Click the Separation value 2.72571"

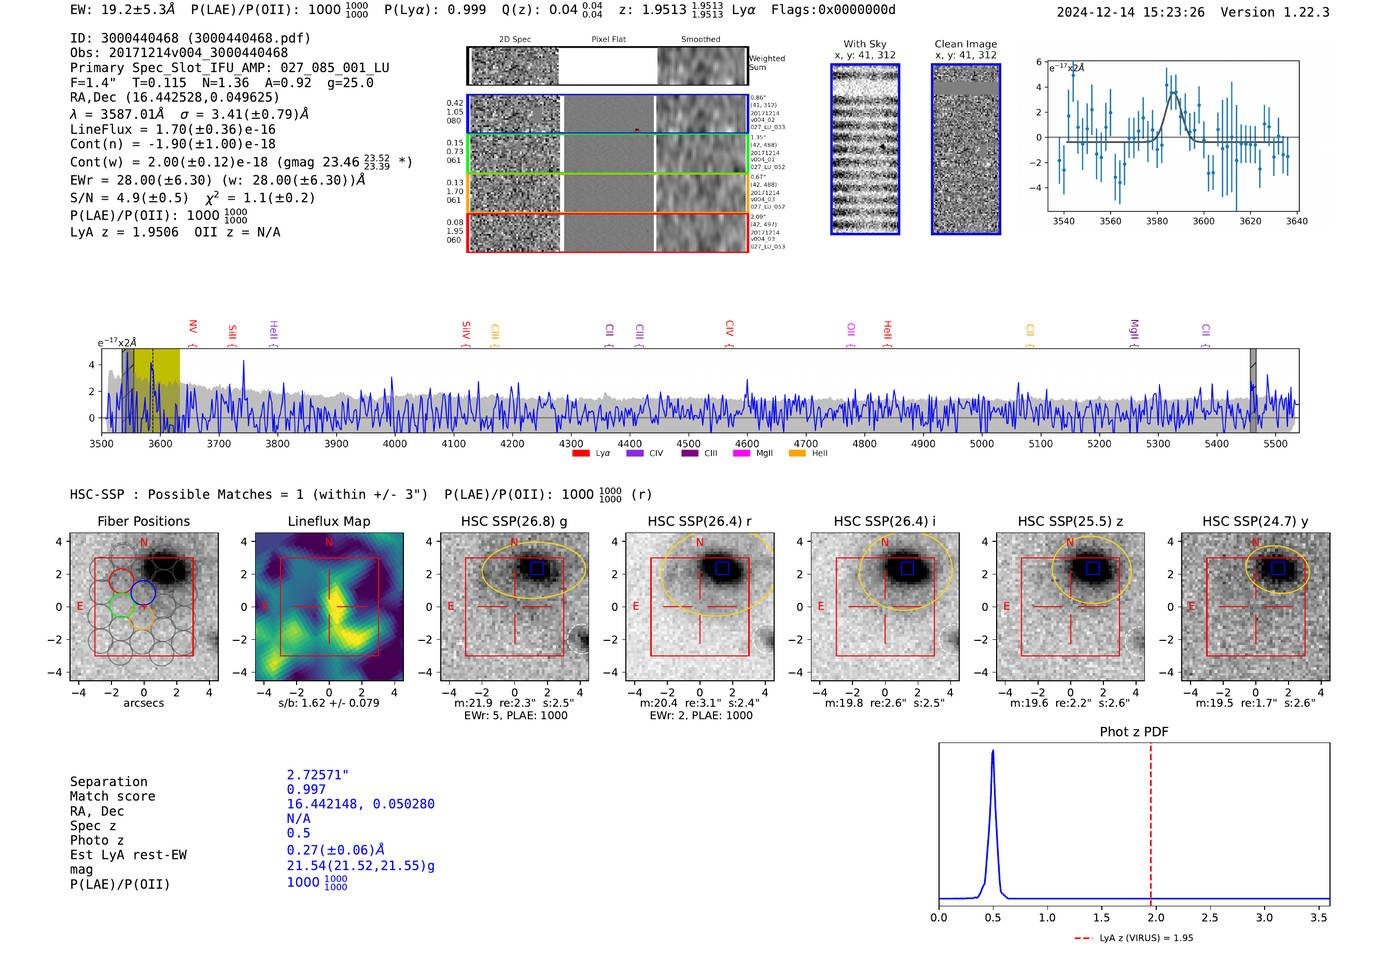[x=318, y=775]
